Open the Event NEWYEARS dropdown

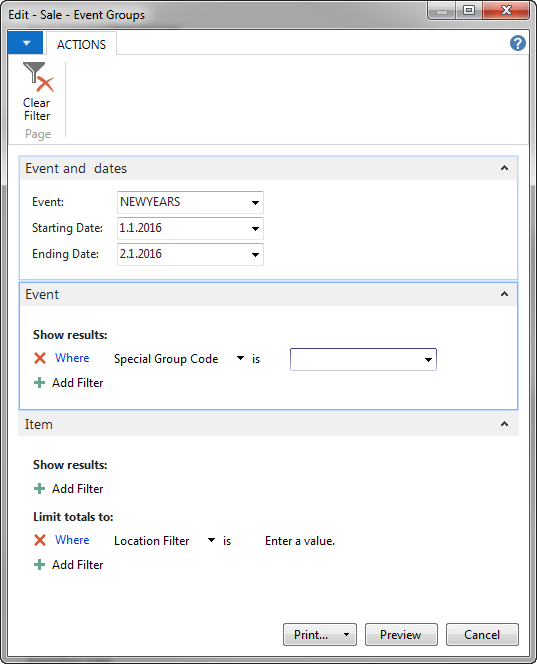tap(255, 202)
